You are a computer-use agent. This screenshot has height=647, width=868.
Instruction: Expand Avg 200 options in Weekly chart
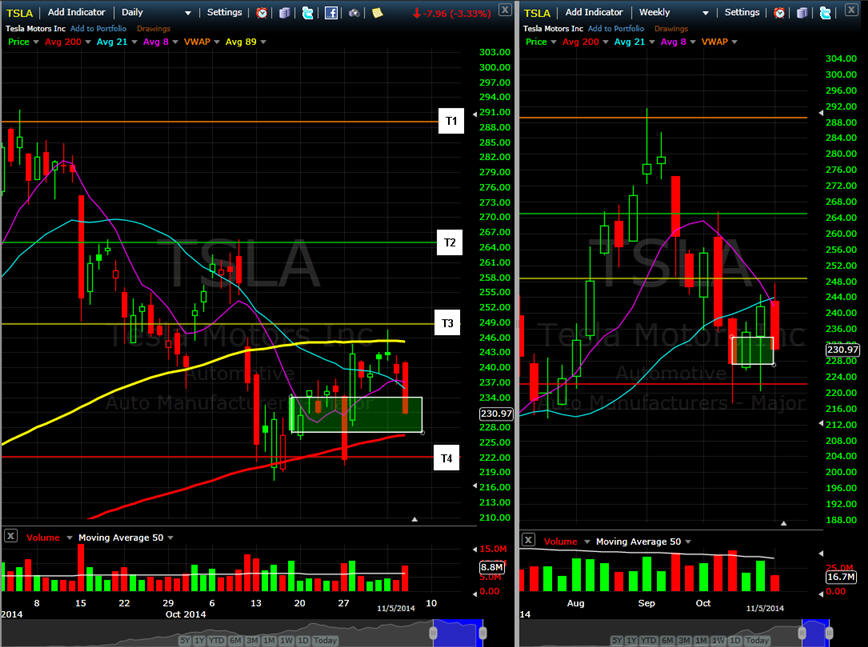605,42
